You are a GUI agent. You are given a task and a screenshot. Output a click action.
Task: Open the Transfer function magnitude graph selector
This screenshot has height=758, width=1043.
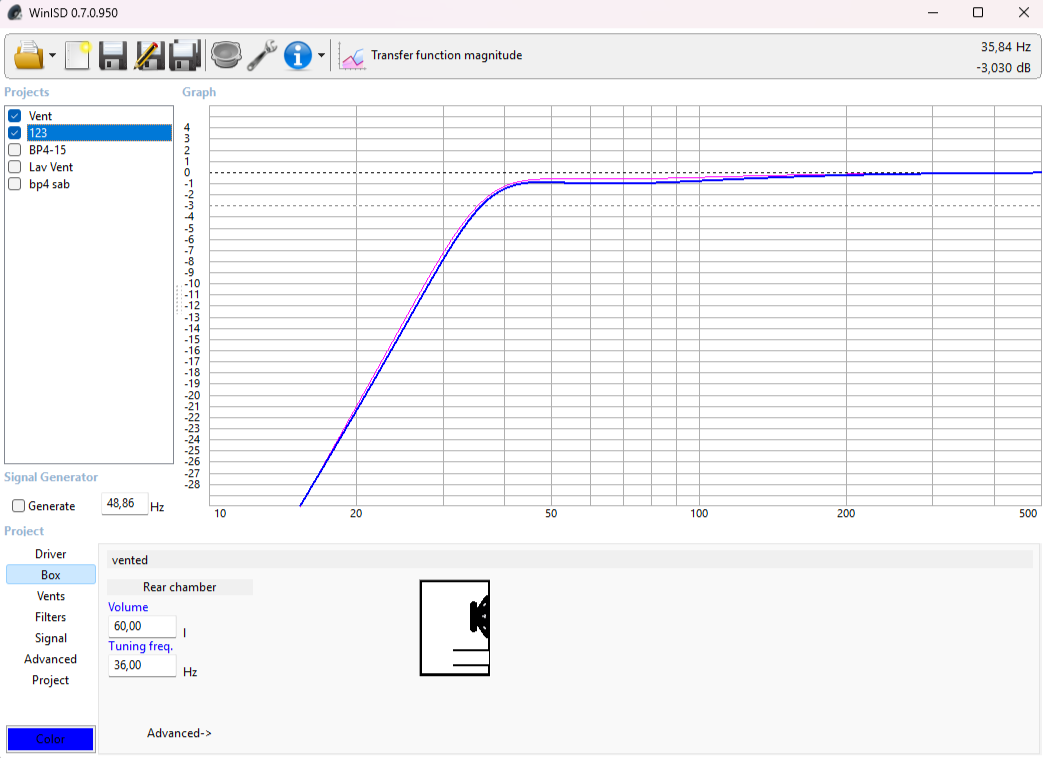[446, 55]
